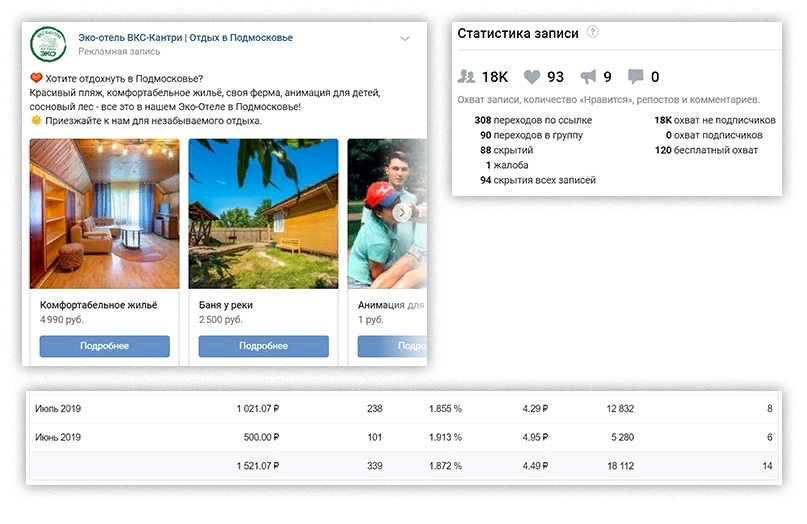This screenshot has height=524, width=807.
Task: Click the 120 бесплатный охват row
Action: pyautogui.click(x=706, y=150)
